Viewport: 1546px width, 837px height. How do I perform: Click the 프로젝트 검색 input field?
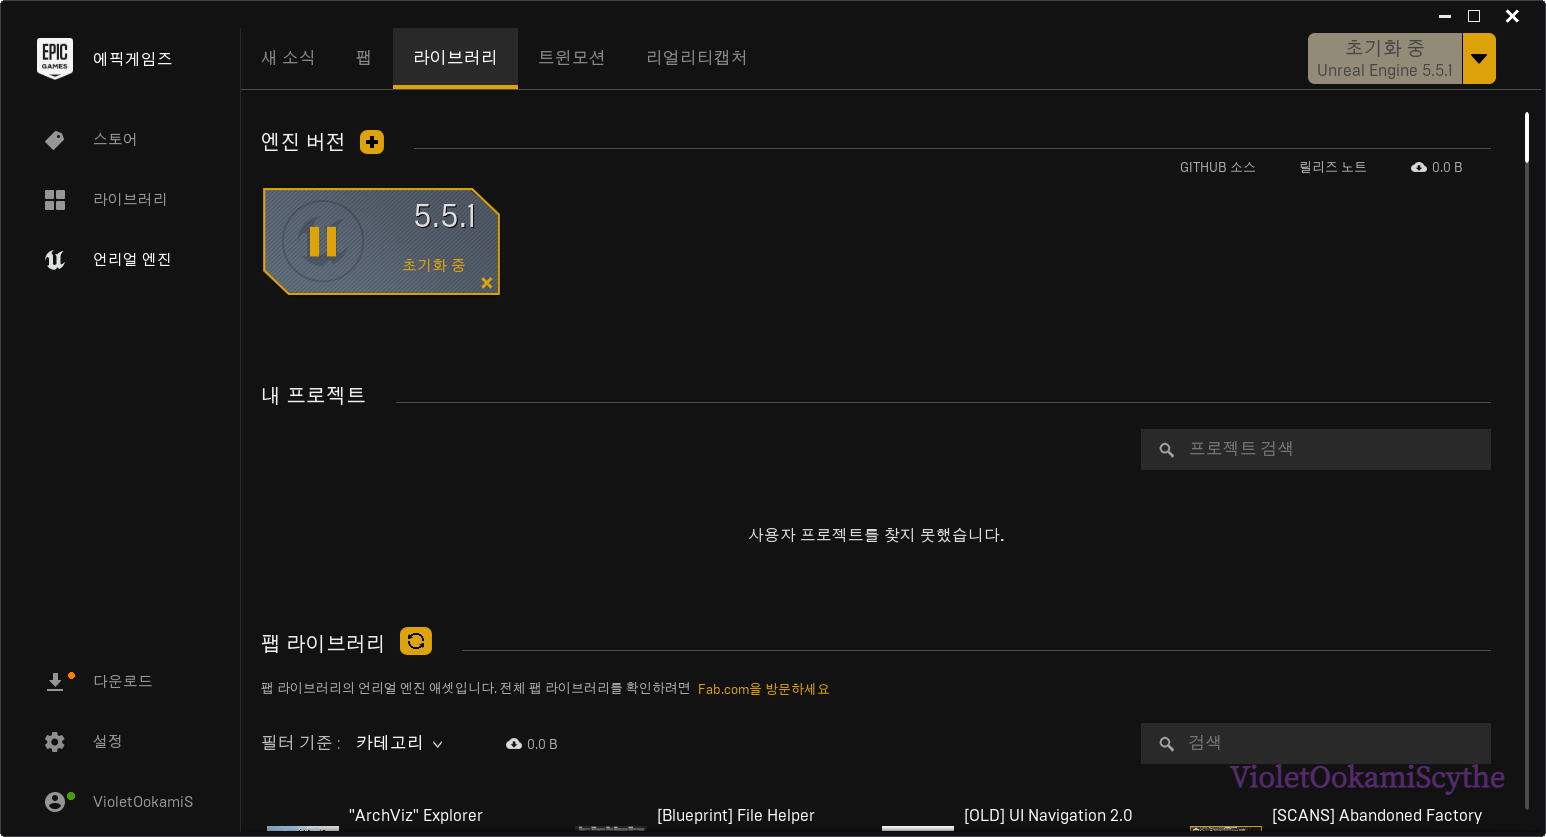coord(1316,450)
